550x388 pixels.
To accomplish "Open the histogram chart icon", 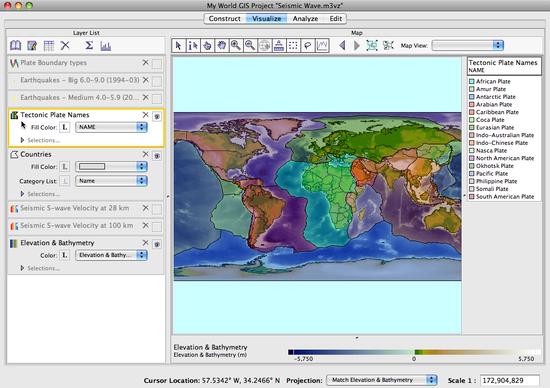I will 106,46.
